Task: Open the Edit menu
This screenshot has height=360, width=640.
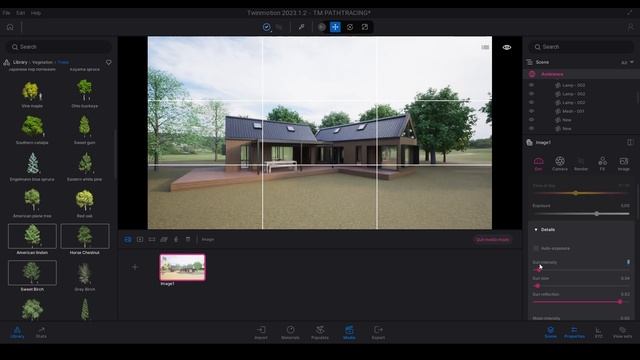Action: (20, 13)
